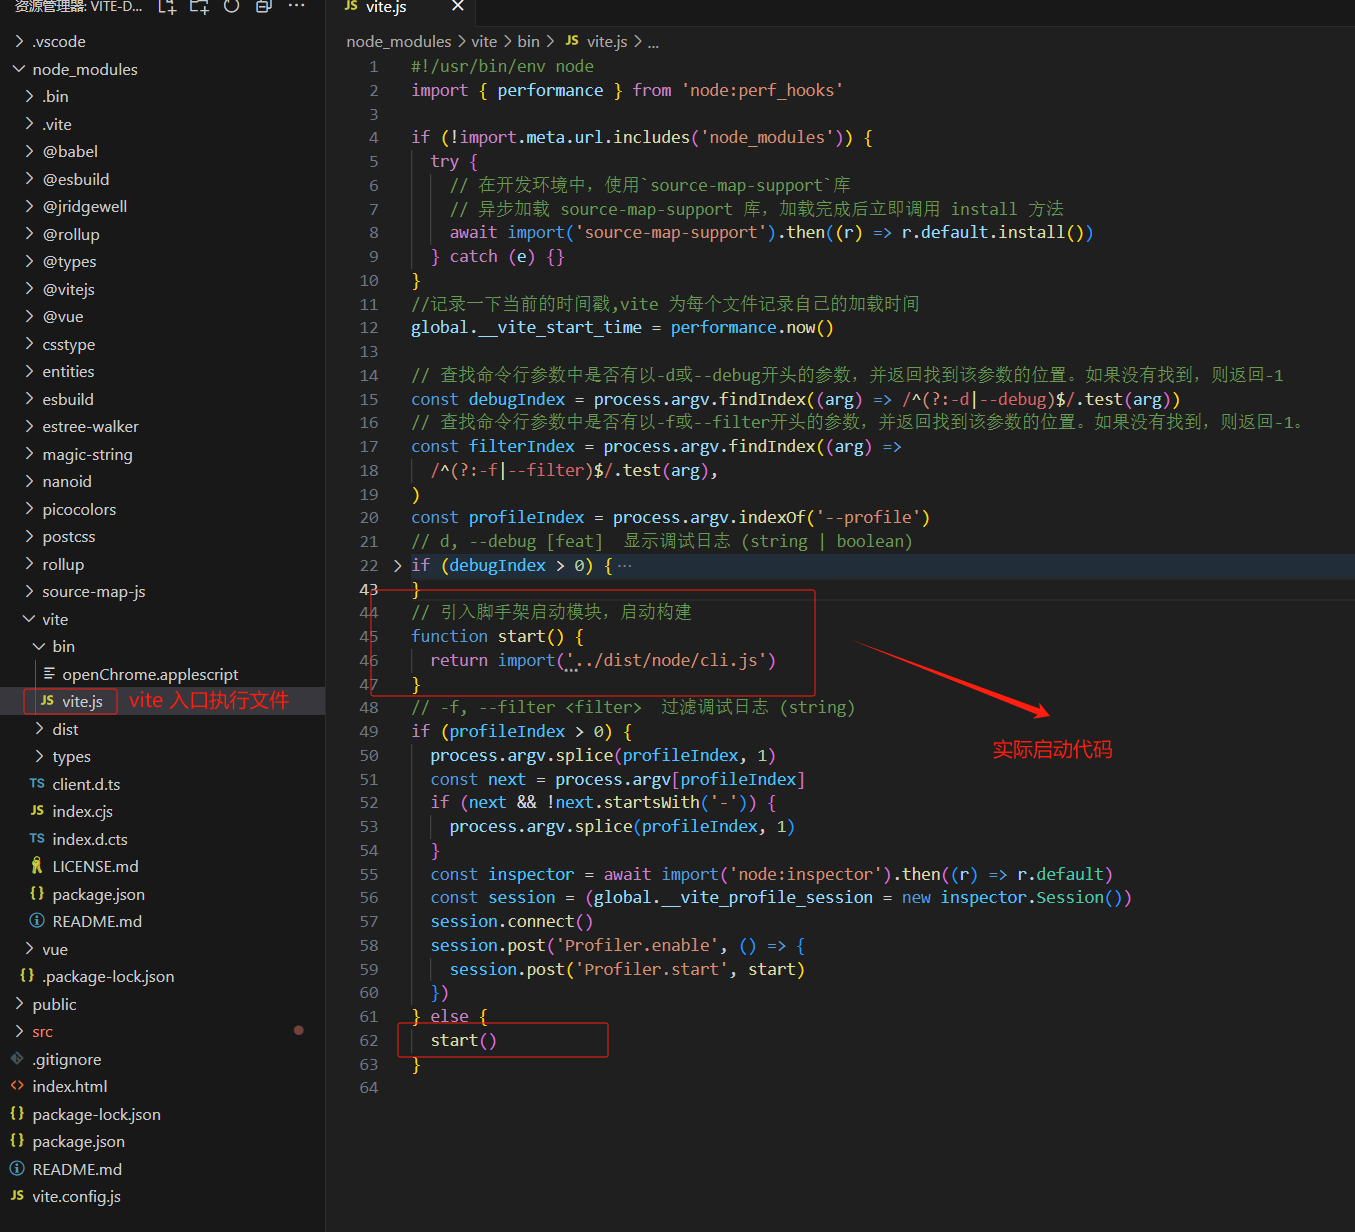This screenshot has height=1232, width=1355.
Task: Expand the @babel folder
Action: point(29,151)
